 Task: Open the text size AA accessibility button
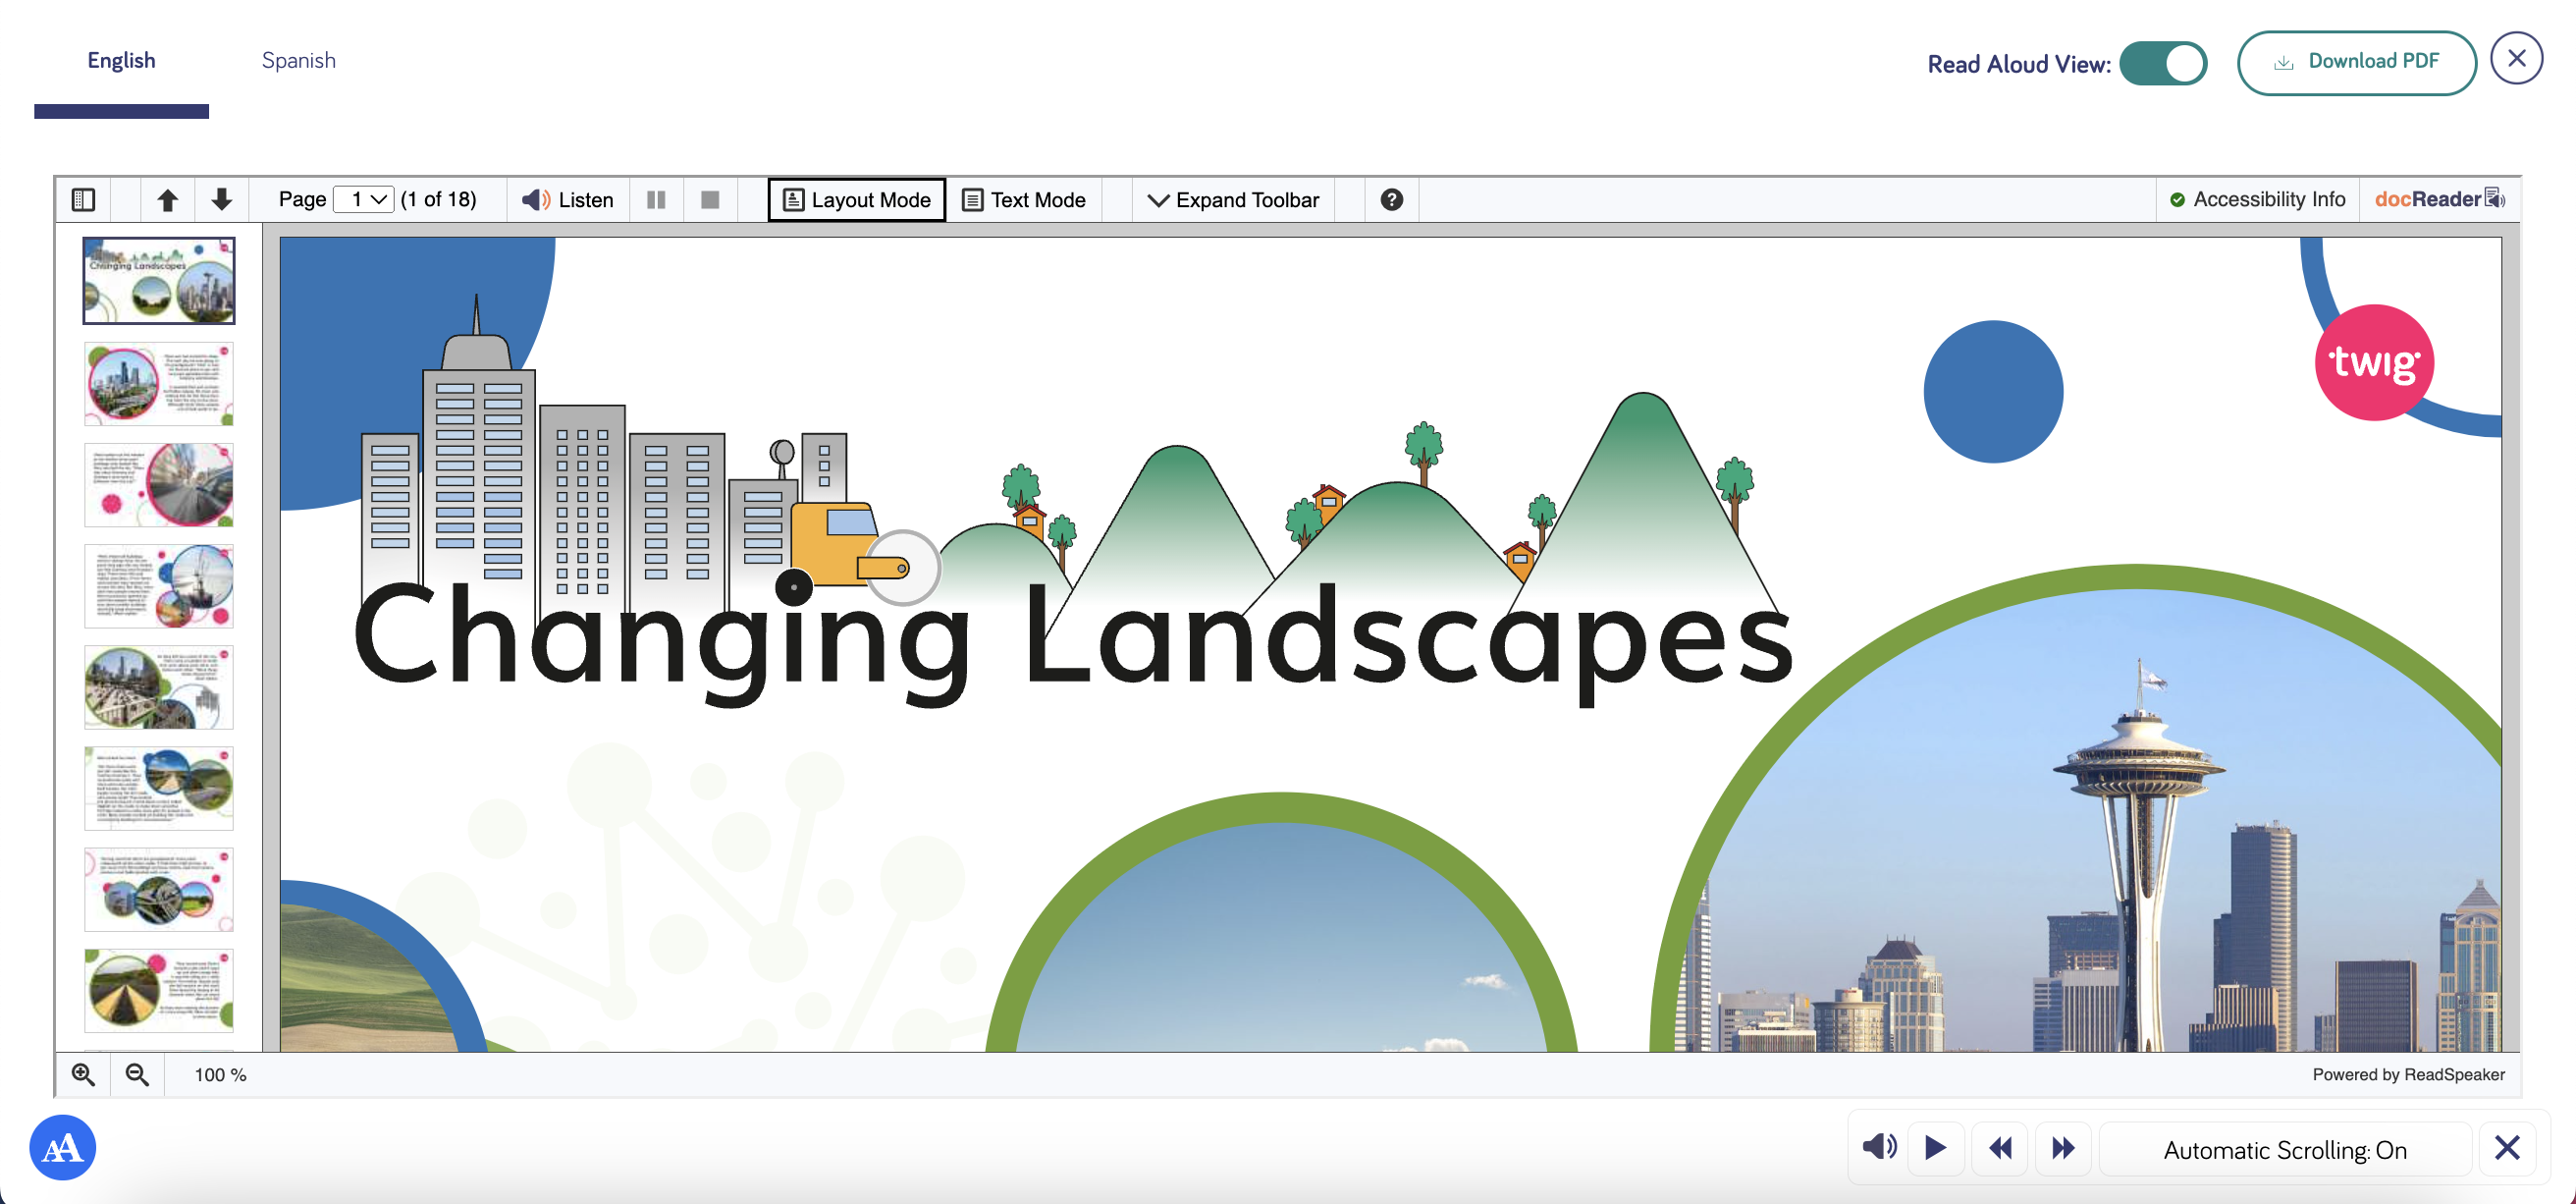click(x=62, y=1147)
